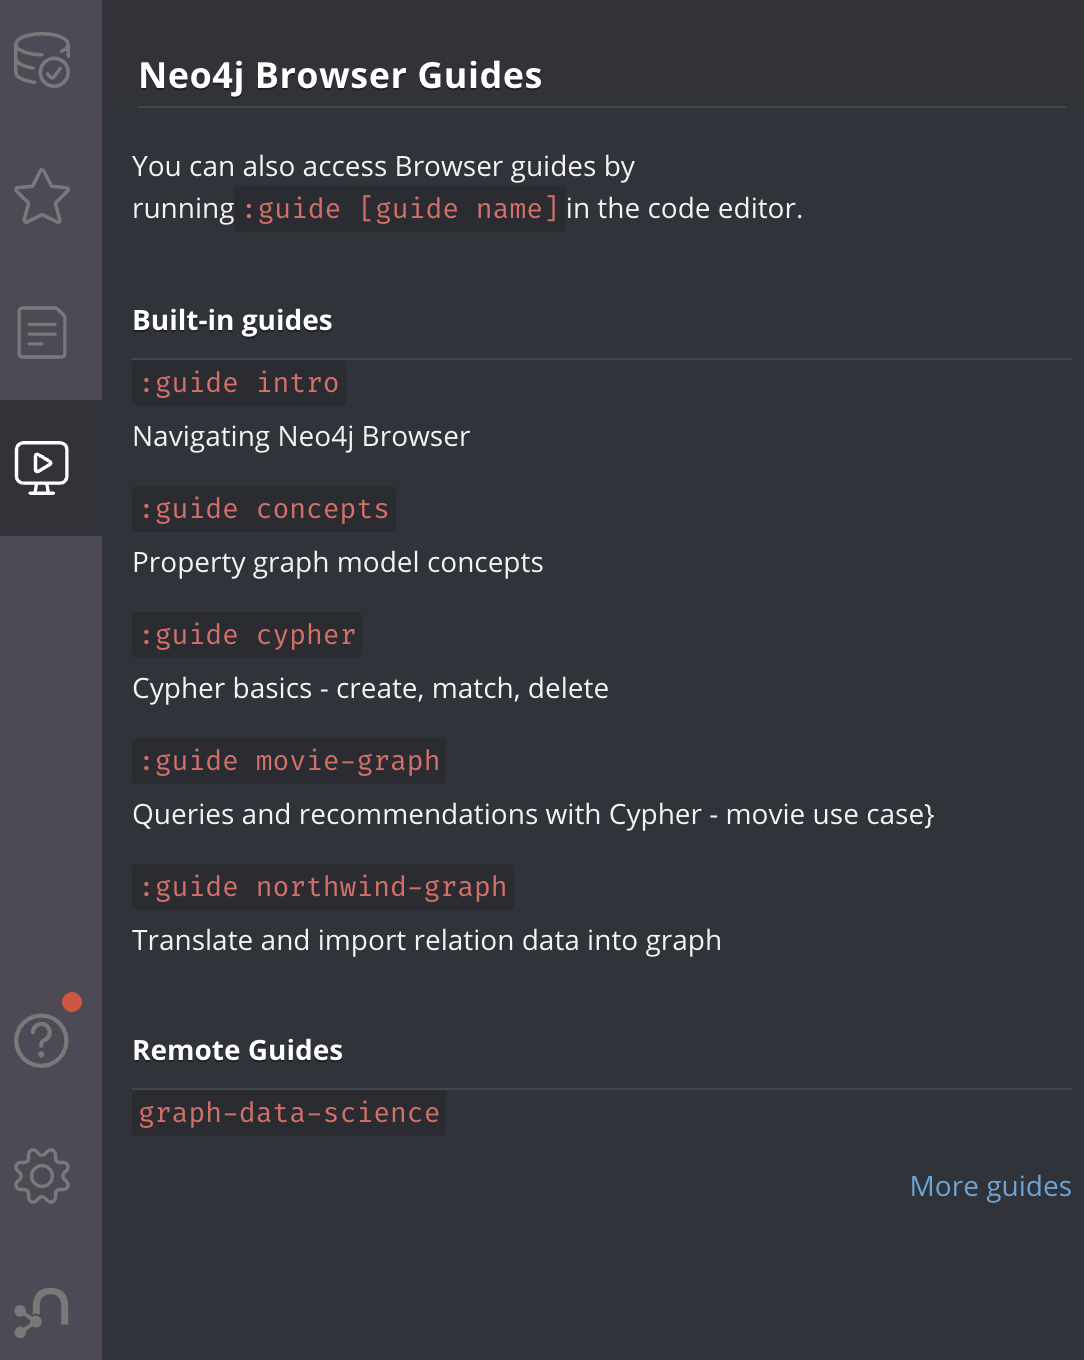Run the :guide intro command

238,382
